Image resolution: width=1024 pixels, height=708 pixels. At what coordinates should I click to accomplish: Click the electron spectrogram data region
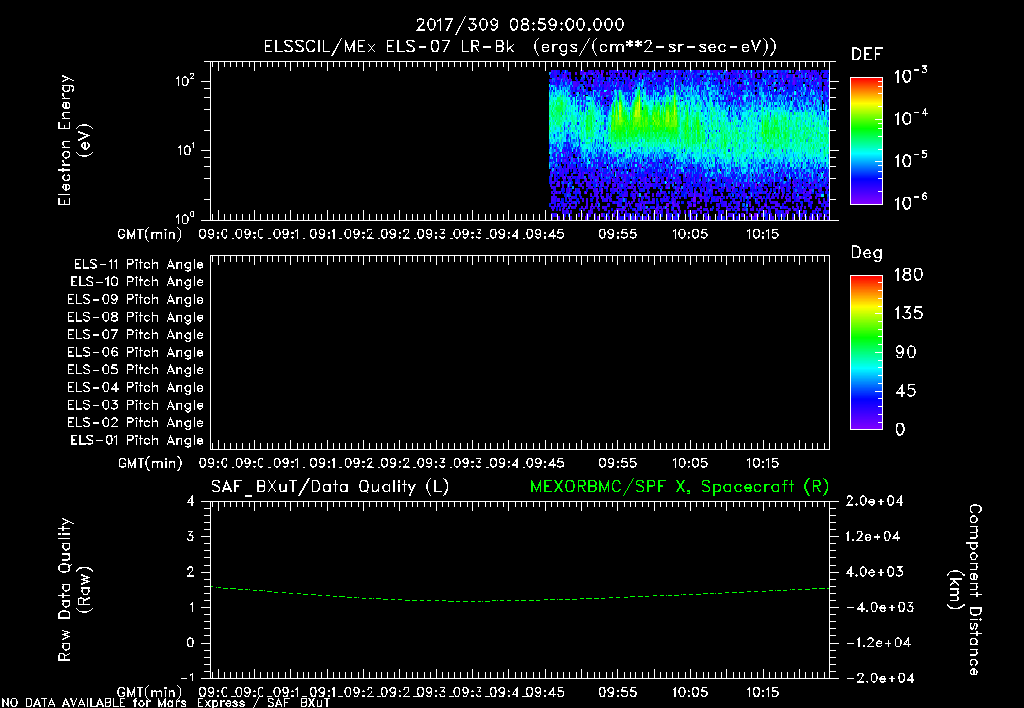(689, 144)
